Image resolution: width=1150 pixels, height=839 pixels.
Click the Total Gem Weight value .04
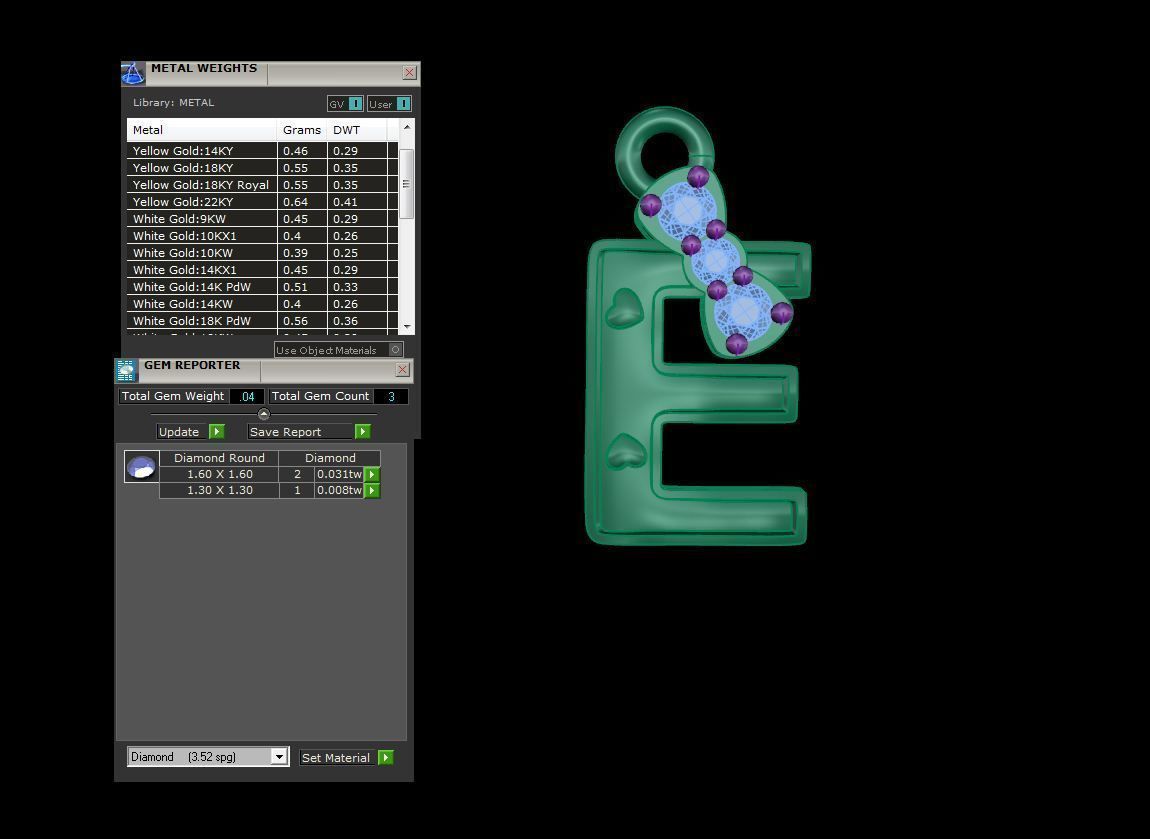[x=246, y=396]
